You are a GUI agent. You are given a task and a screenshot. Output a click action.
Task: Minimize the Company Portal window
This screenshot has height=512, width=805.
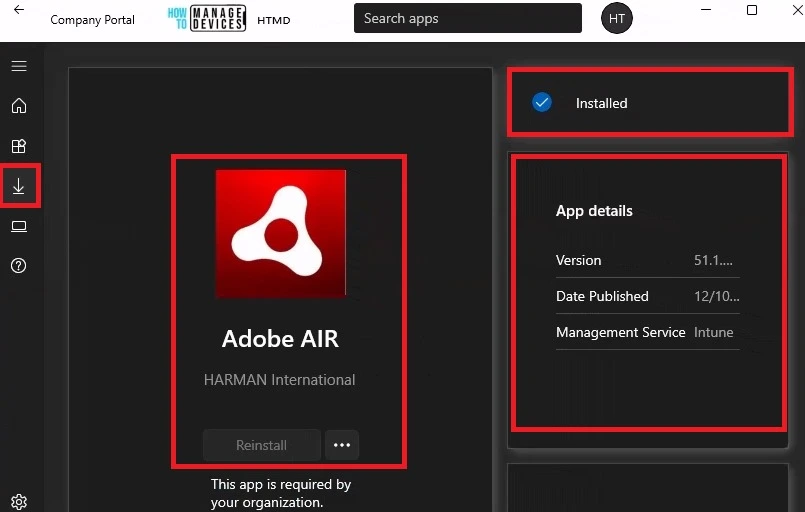coord(706,10)
